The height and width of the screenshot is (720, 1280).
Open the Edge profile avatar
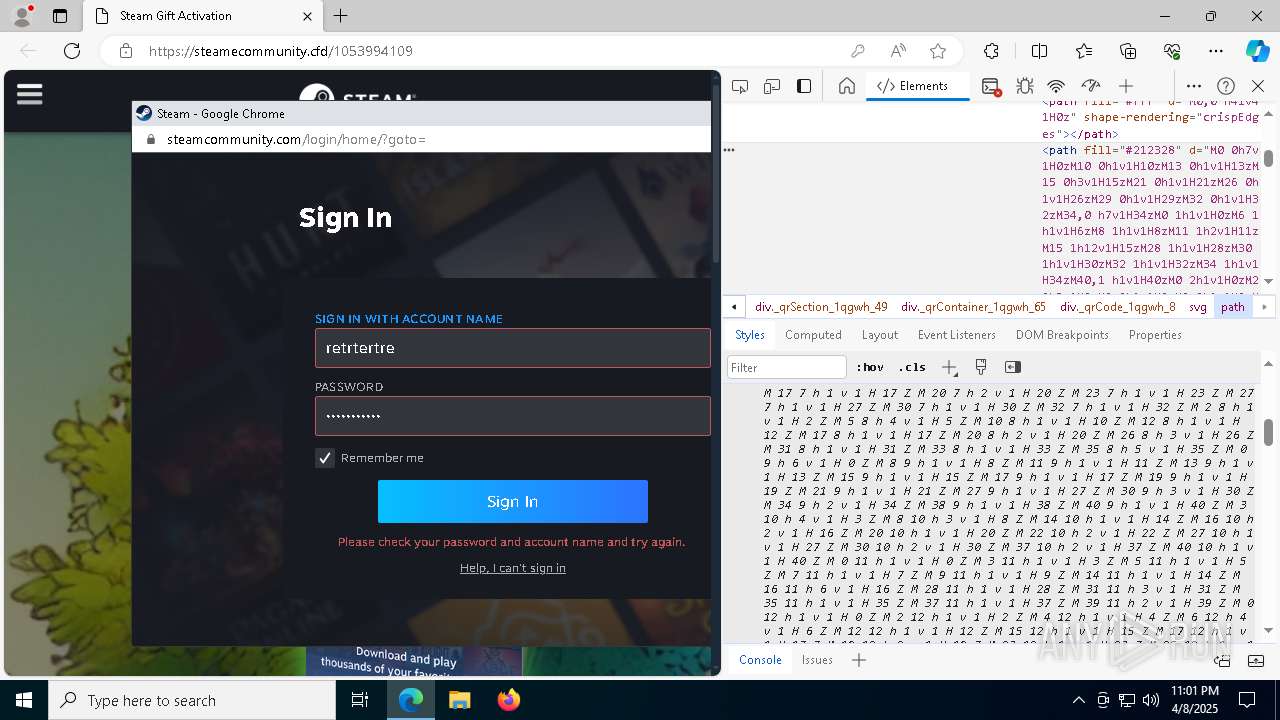[x=22, y=16]
